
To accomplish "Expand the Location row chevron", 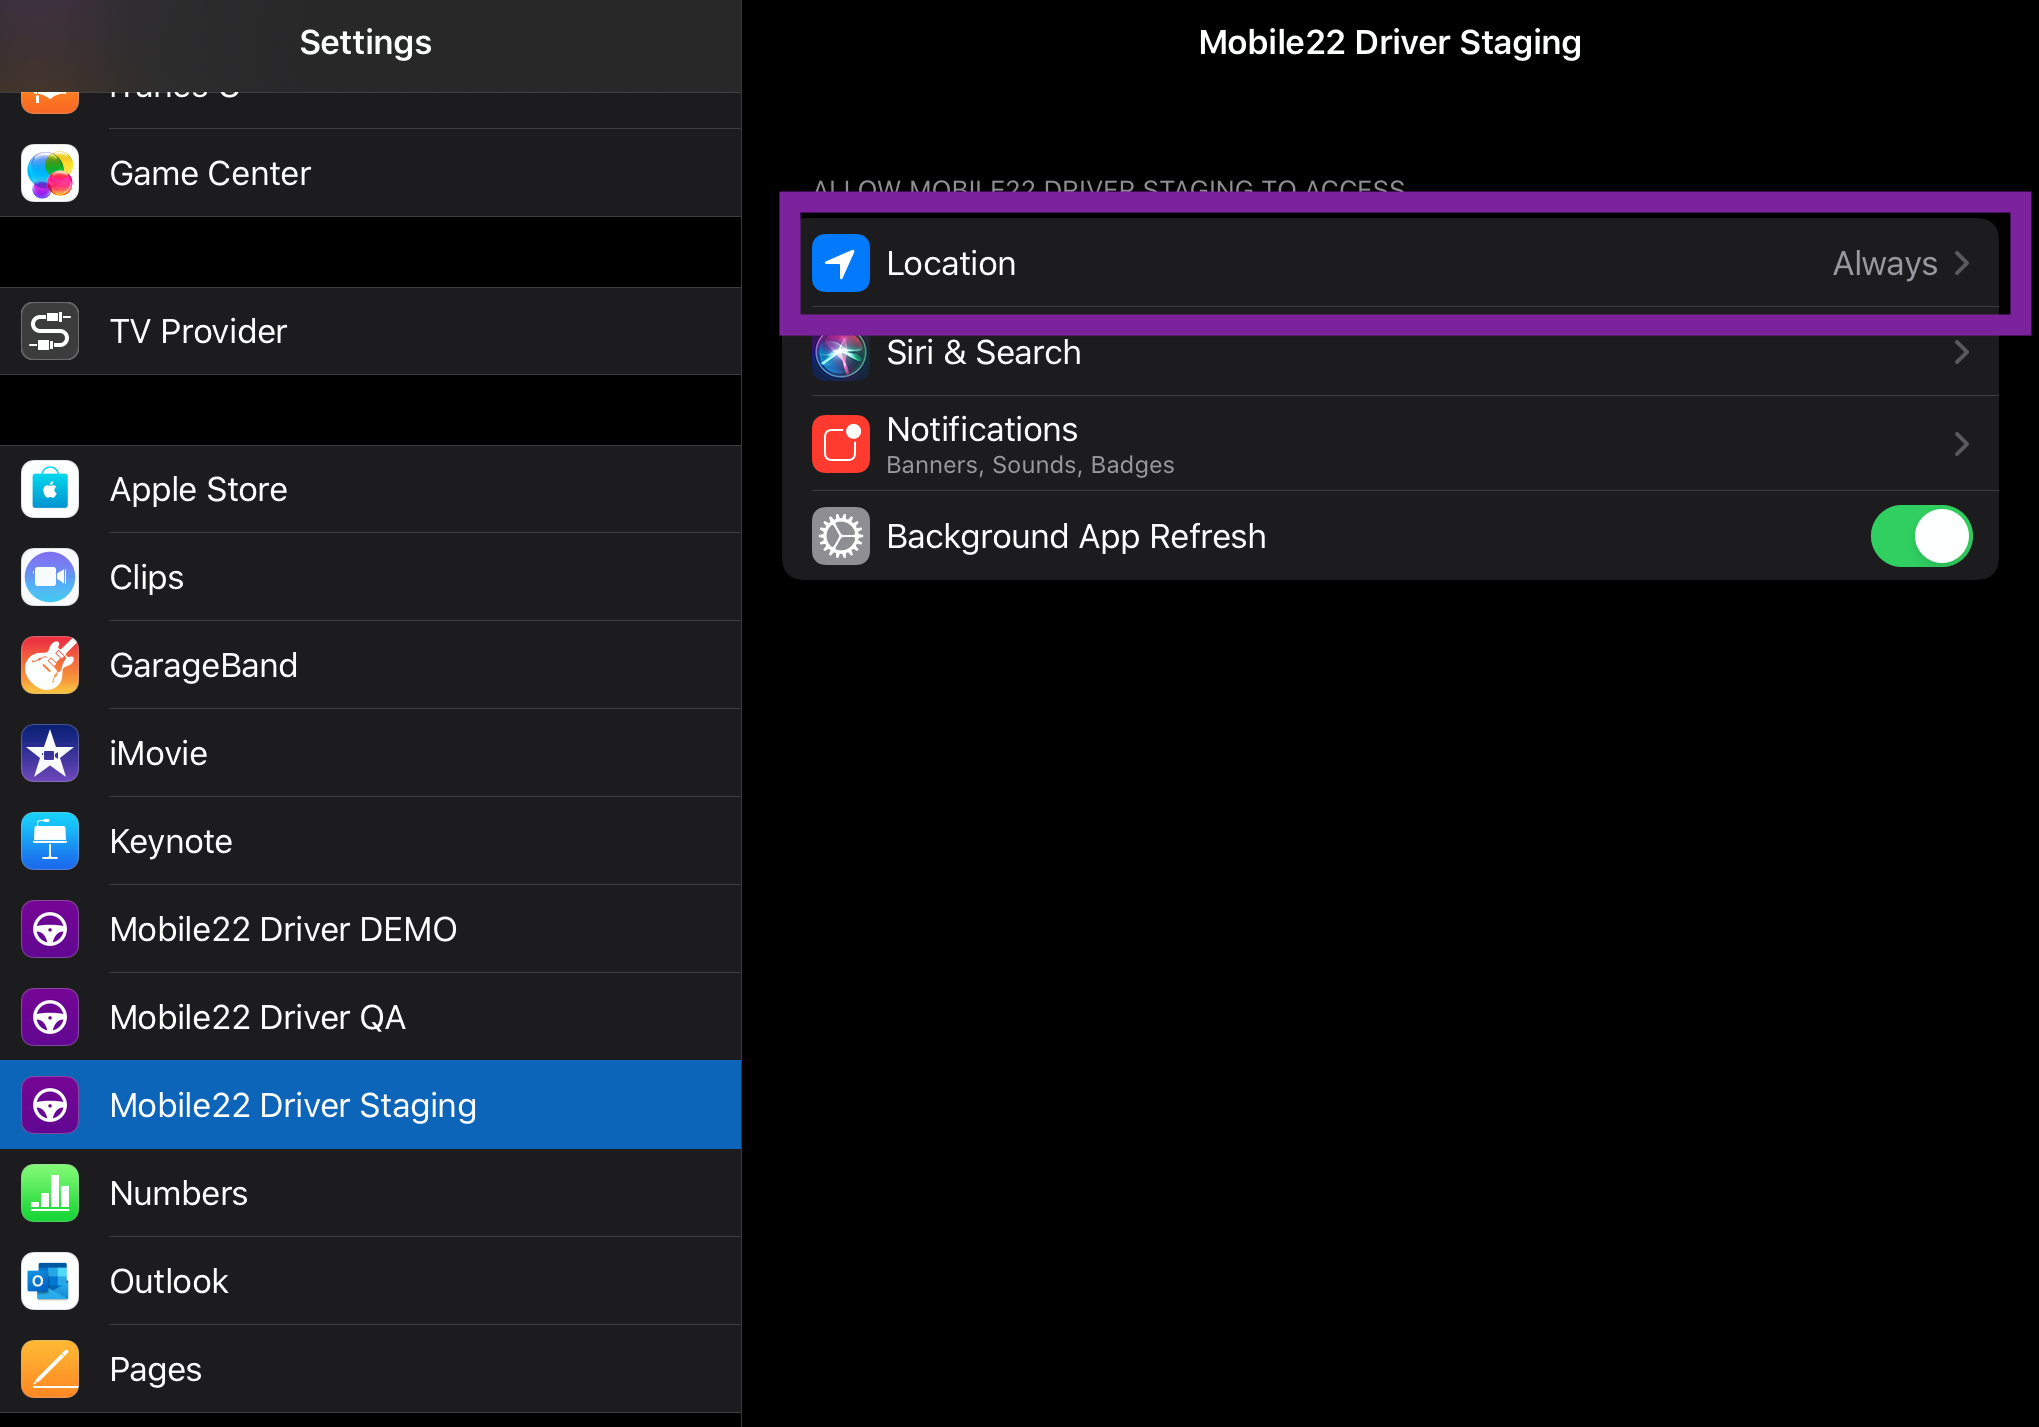I will pyautogui.click(x=1962, y=263).
